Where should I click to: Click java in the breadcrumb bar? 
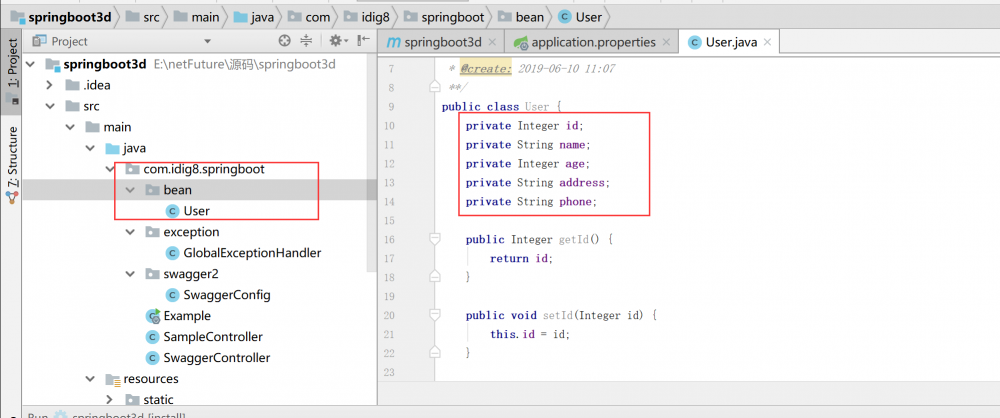coord(254,17)
